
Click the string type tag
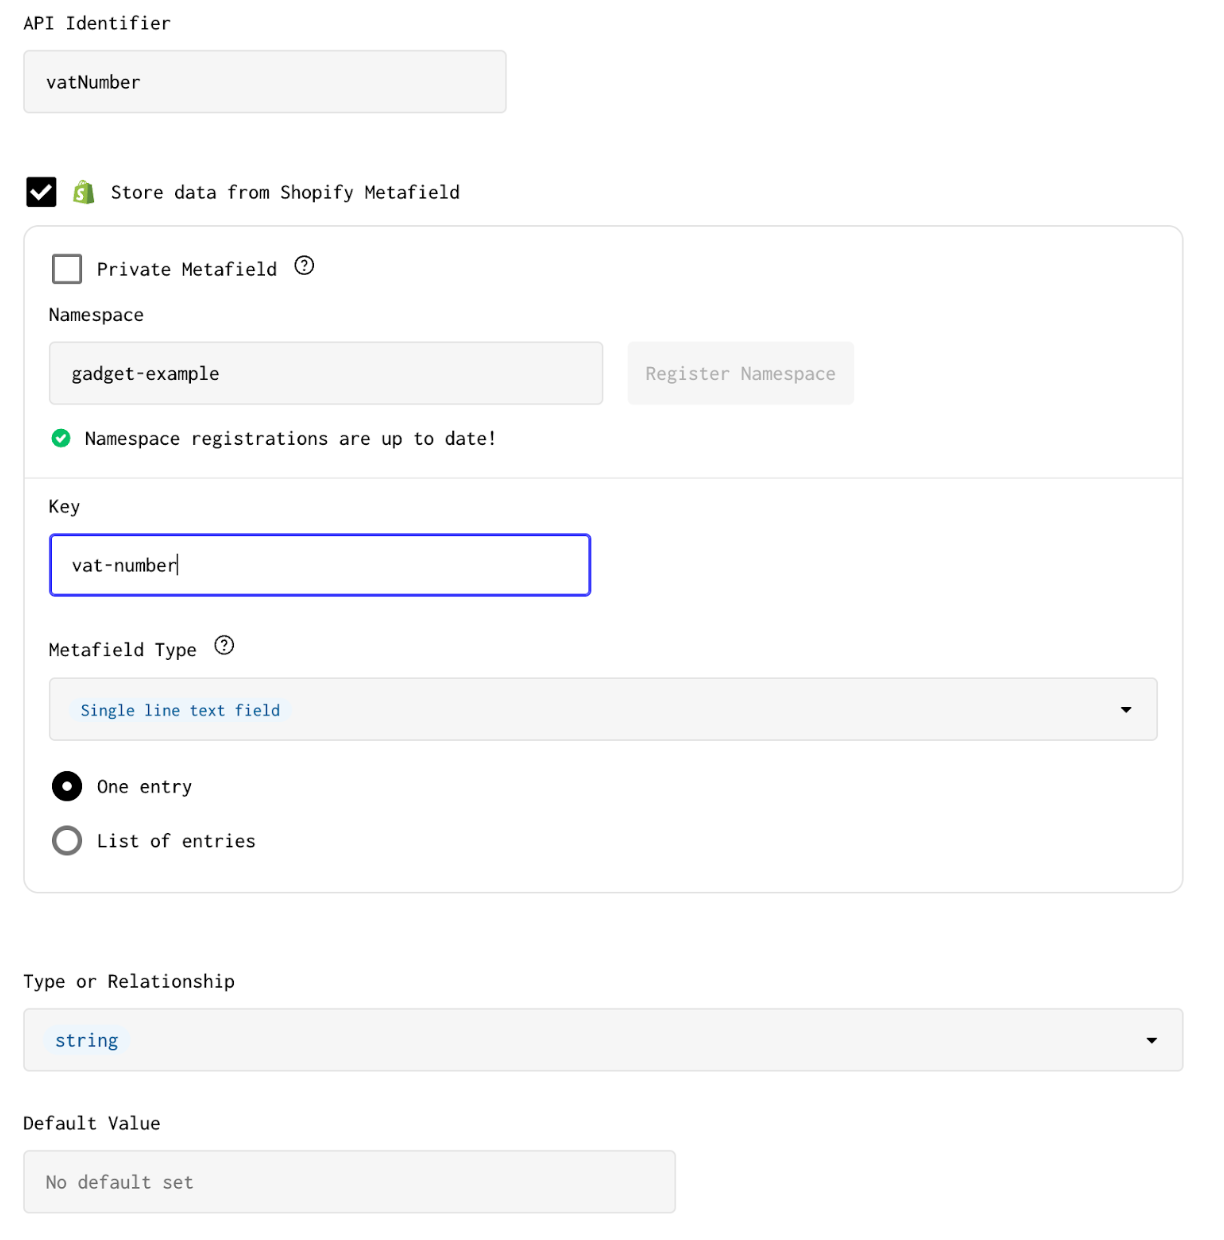pos(87,1041)
